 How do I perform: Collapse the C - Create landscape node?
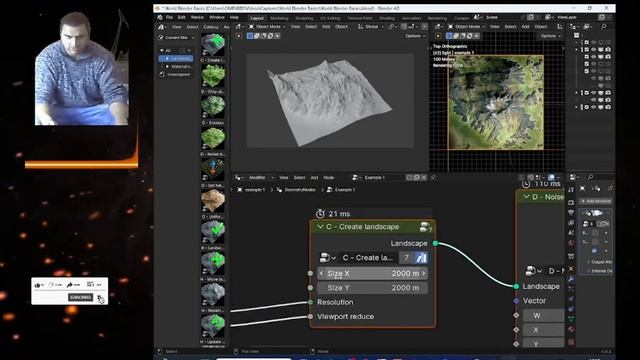[x=320, y=227]
